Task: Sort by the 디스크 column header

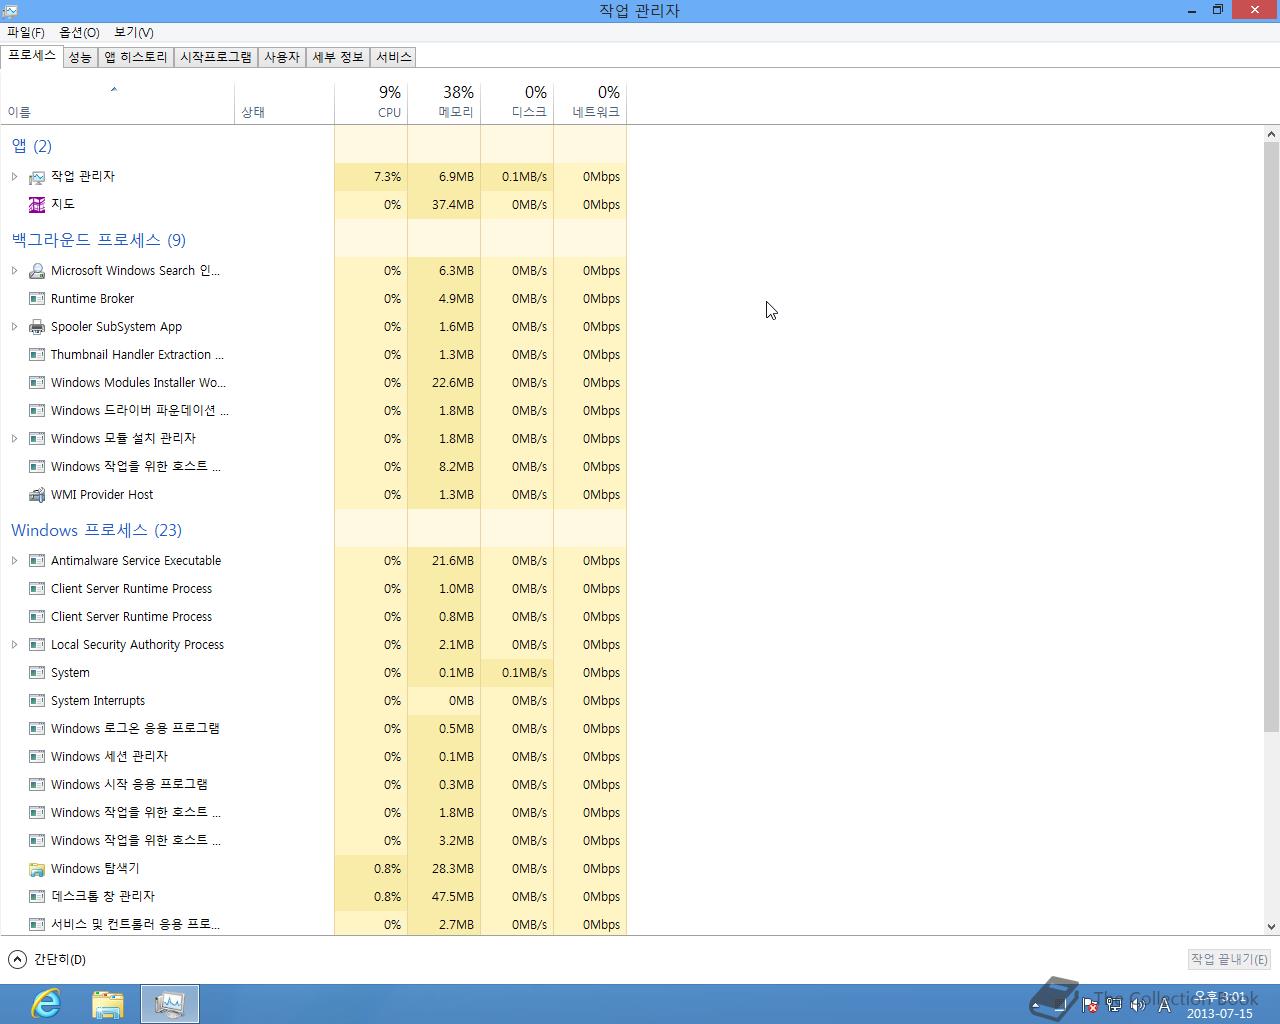Action: pyautogui.click(x=517, y=102)
